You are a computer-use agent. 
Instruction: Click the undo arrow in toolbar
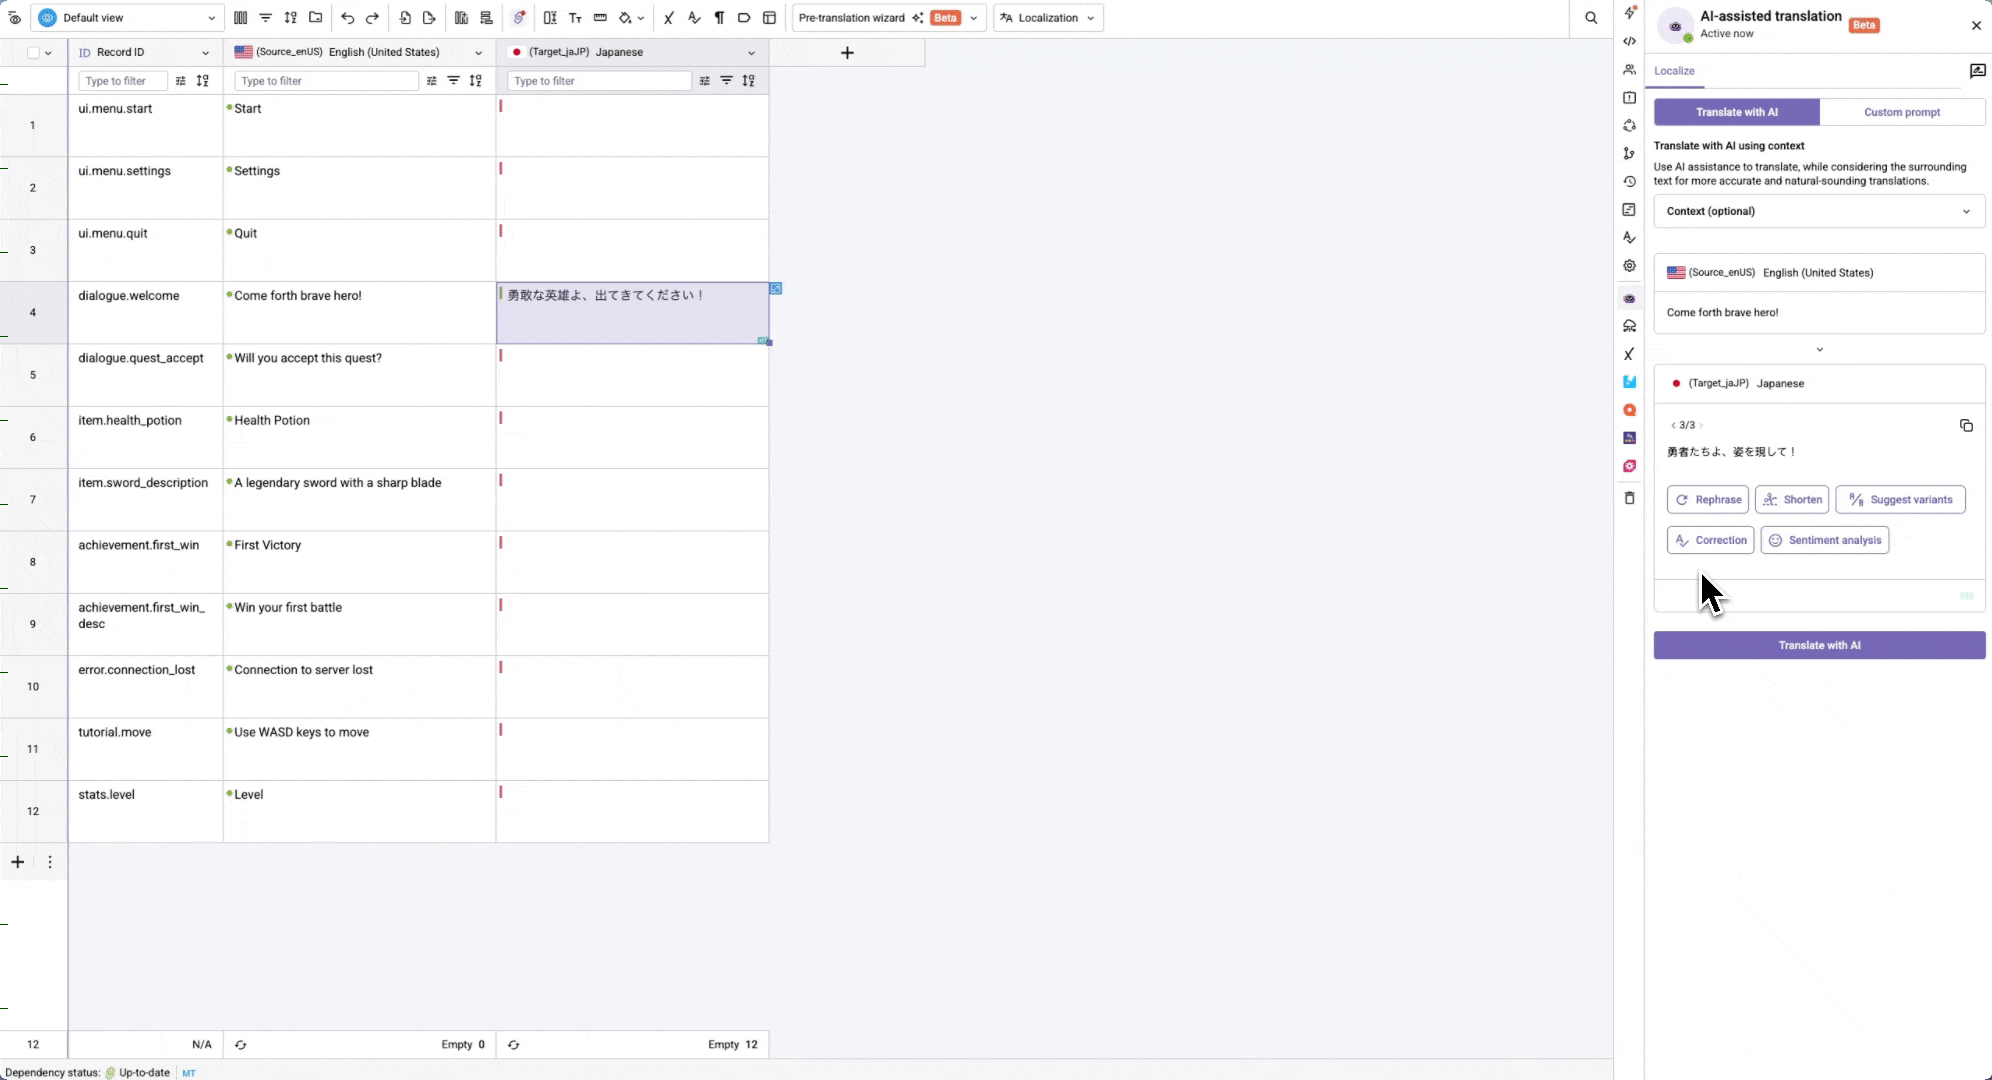pos(347,18)
